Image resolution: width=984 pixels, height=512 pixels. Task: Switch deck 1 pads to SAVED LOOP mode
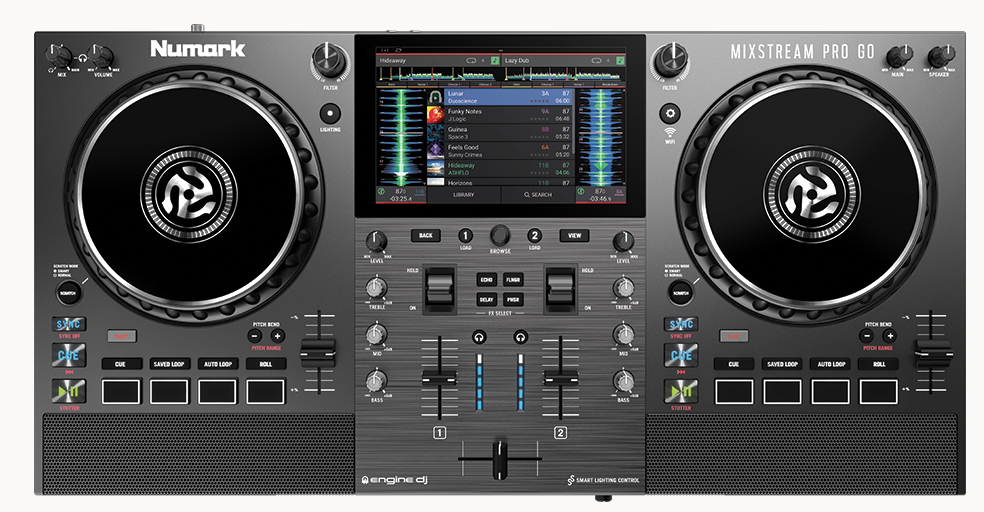[x=169, y=364]
